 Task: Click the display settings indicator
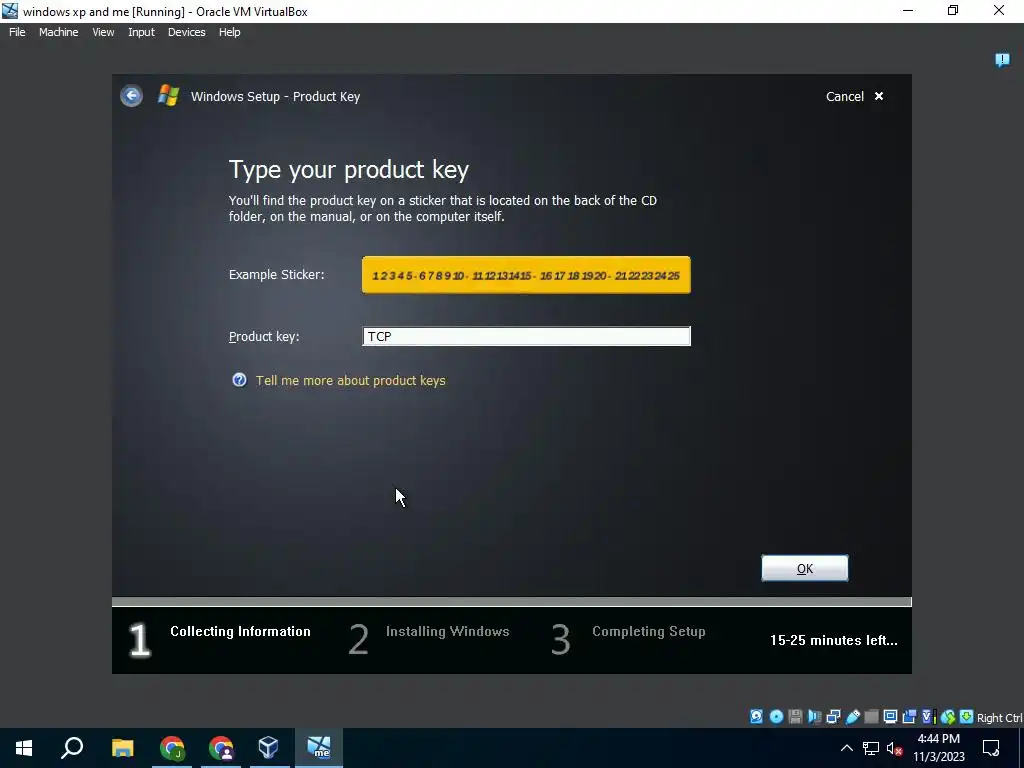(x=890, y=716)
